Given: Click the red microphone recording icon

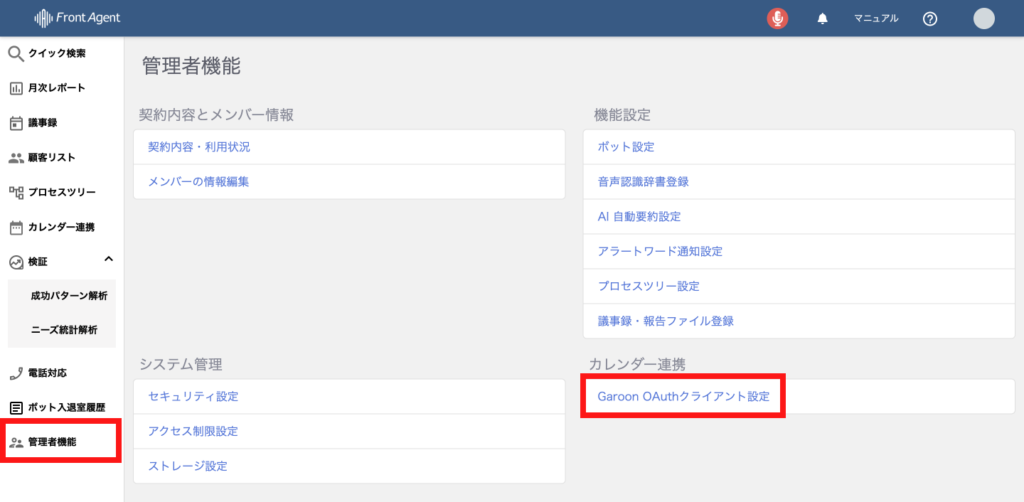Looking at the screenshot, I should click(x=777, y=18).
